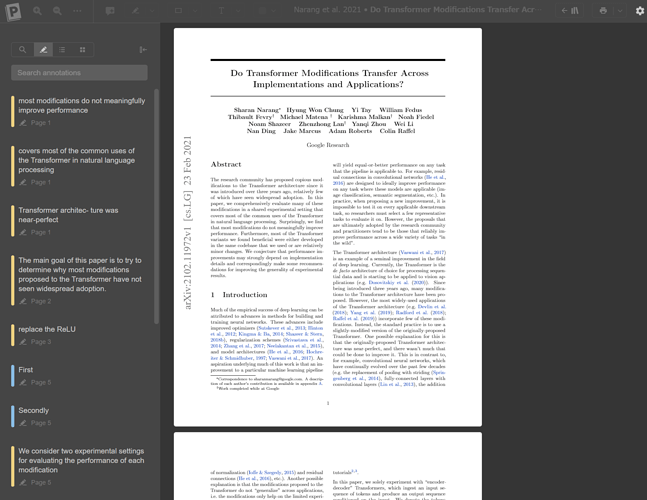Zoom in on the PDF

38,11
